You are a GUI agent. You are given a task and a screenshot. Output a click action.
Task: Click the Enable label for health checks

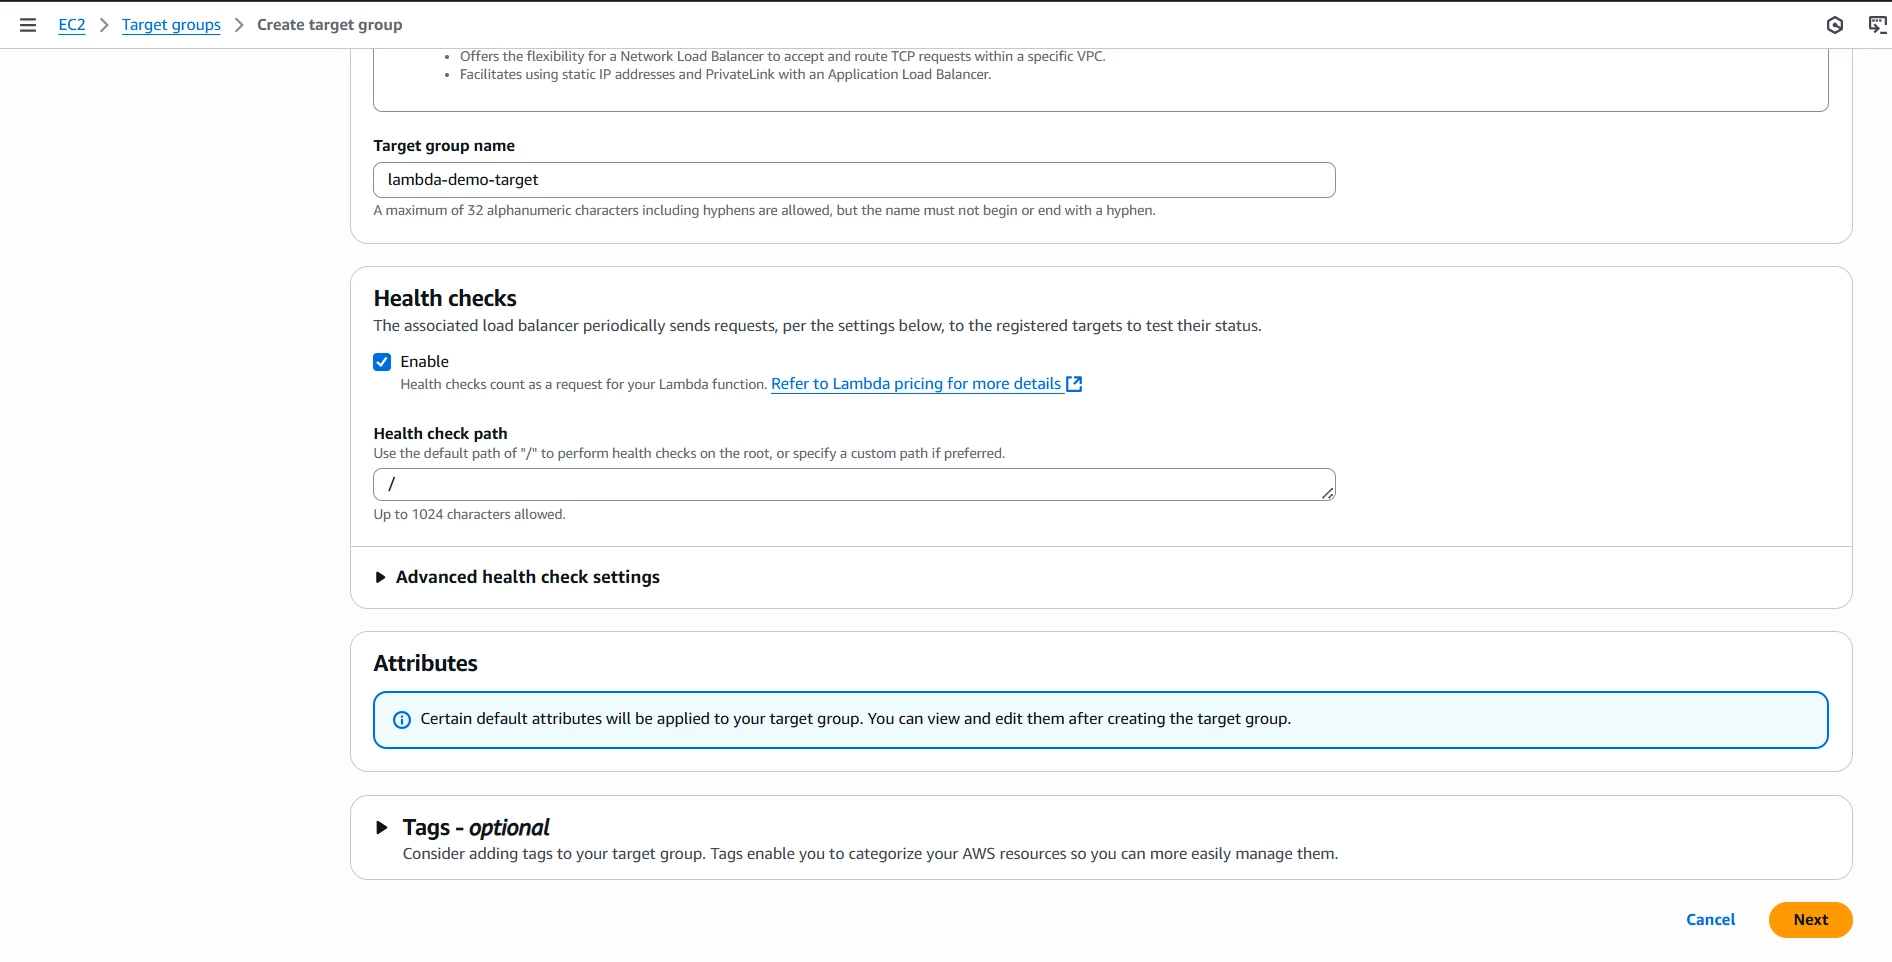424,362
